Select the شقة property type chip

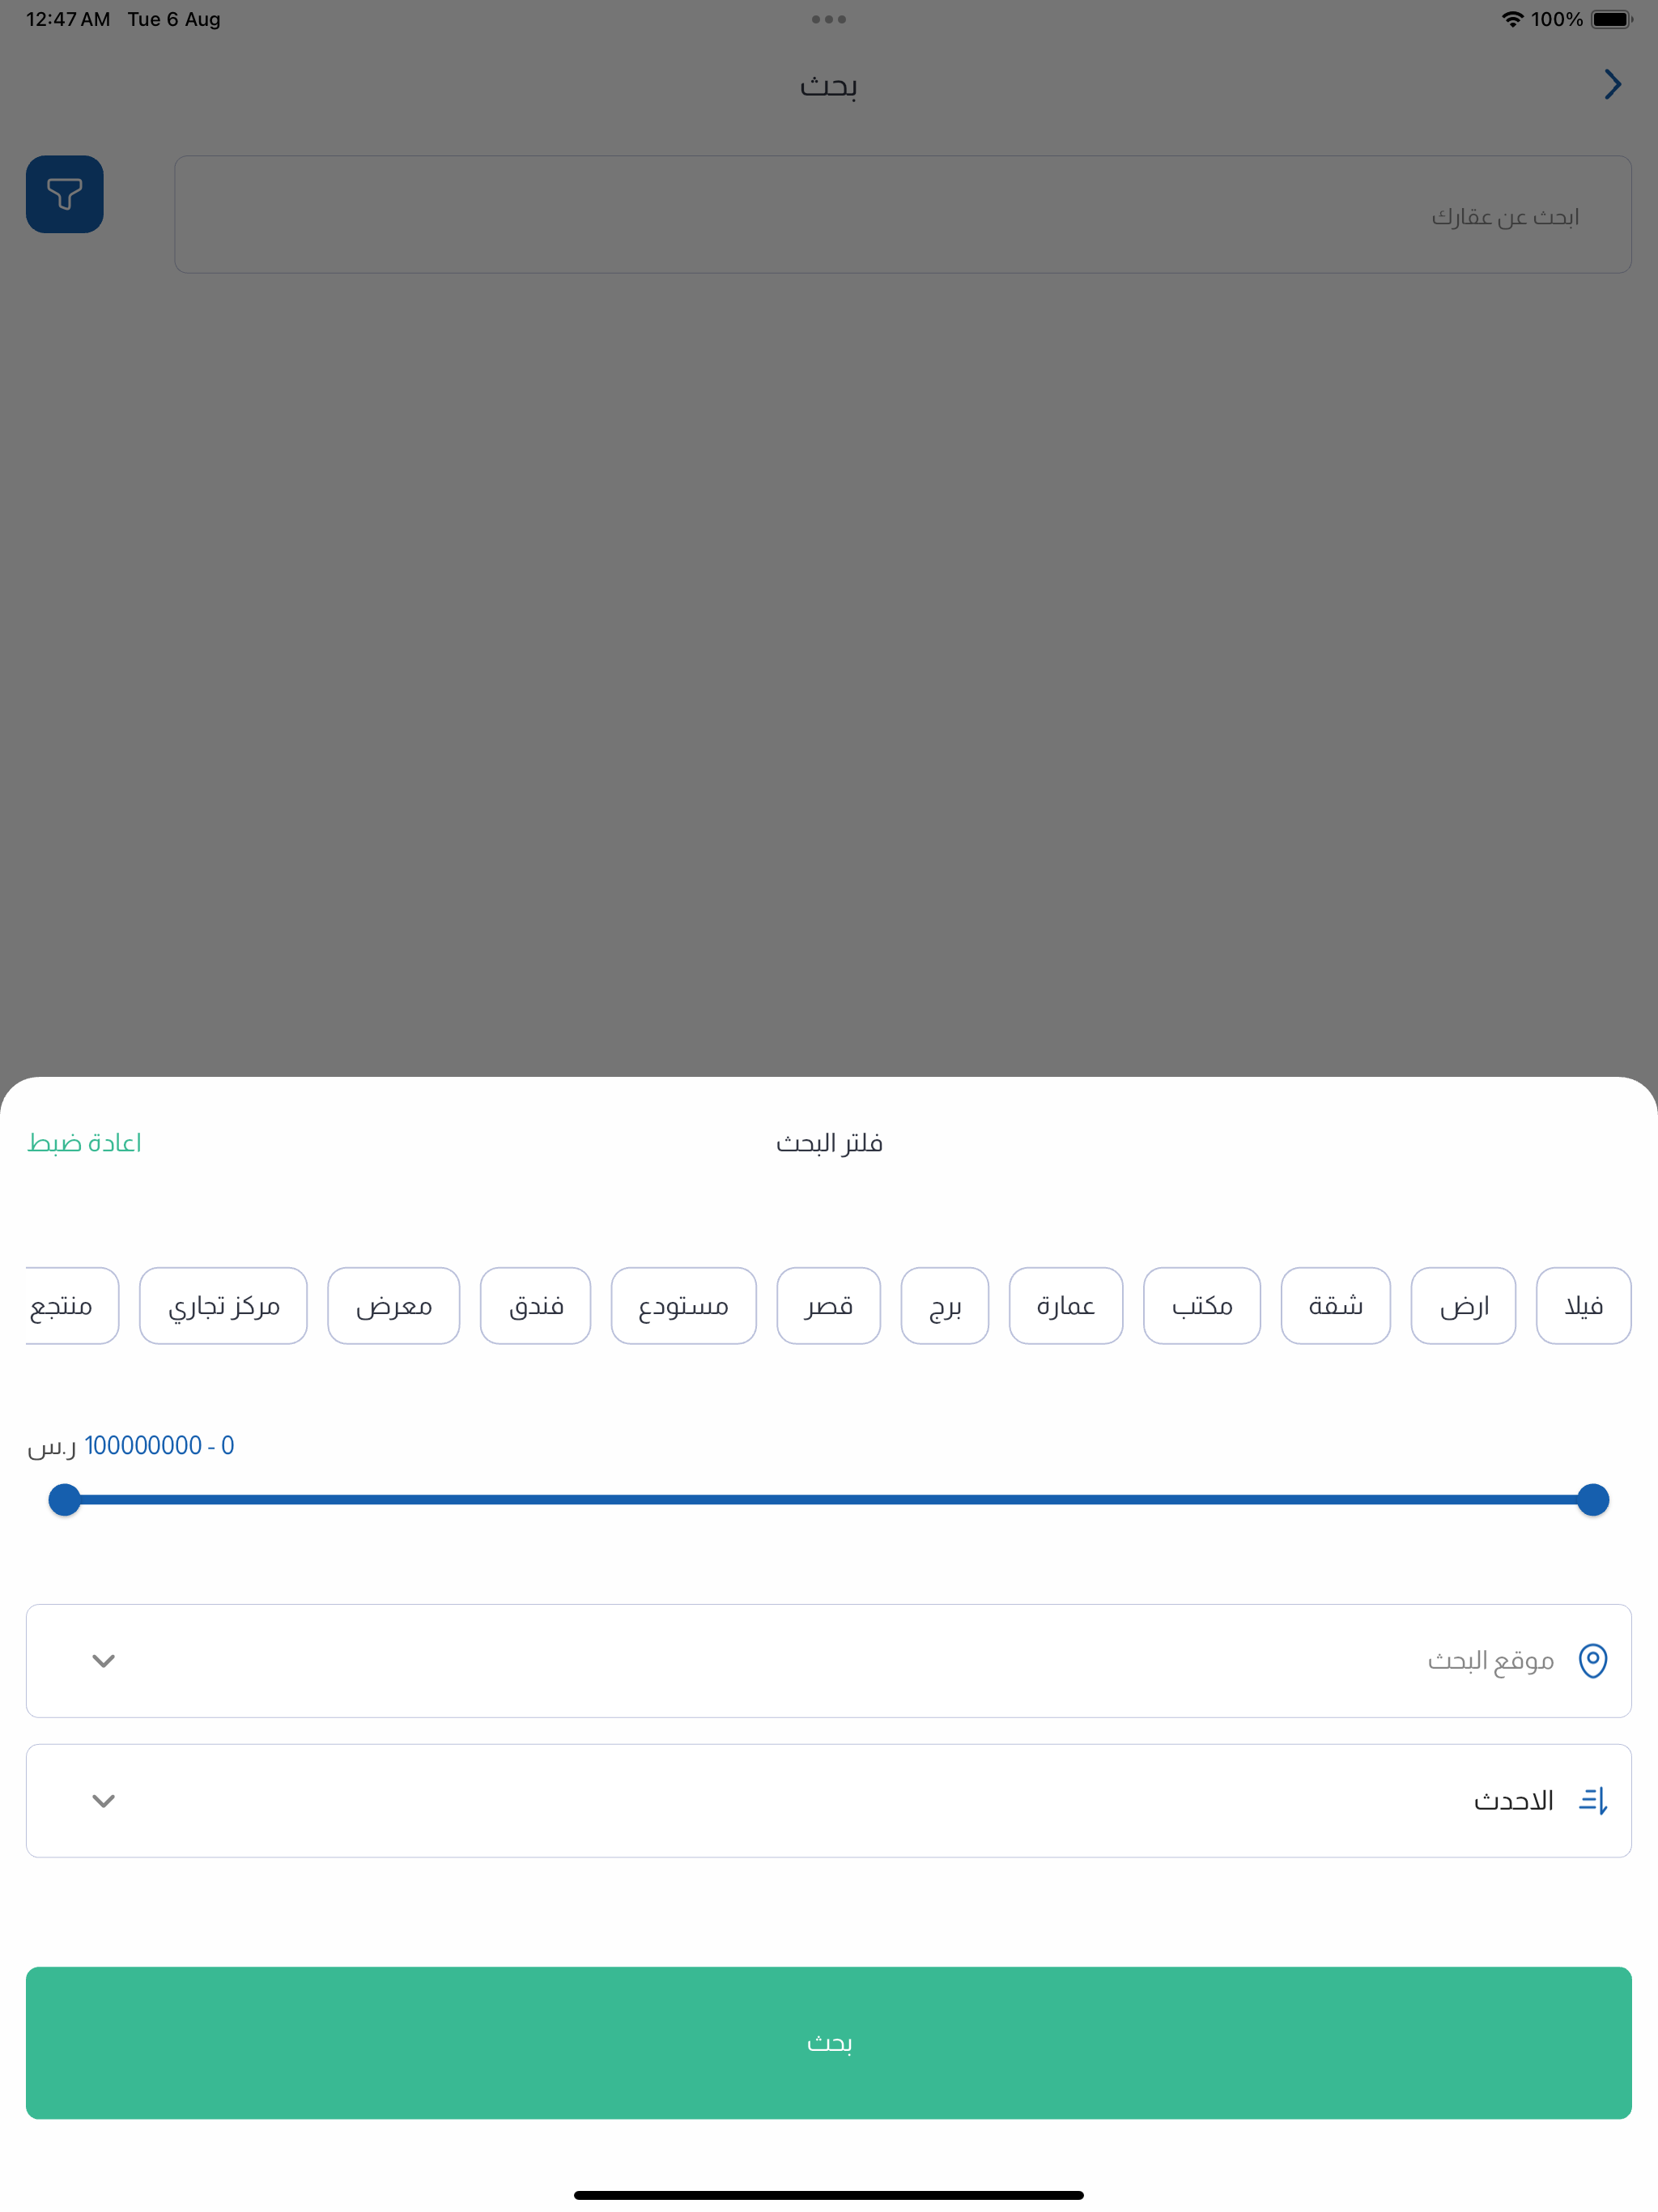pyautogui.click(x=1335, y=1306)
